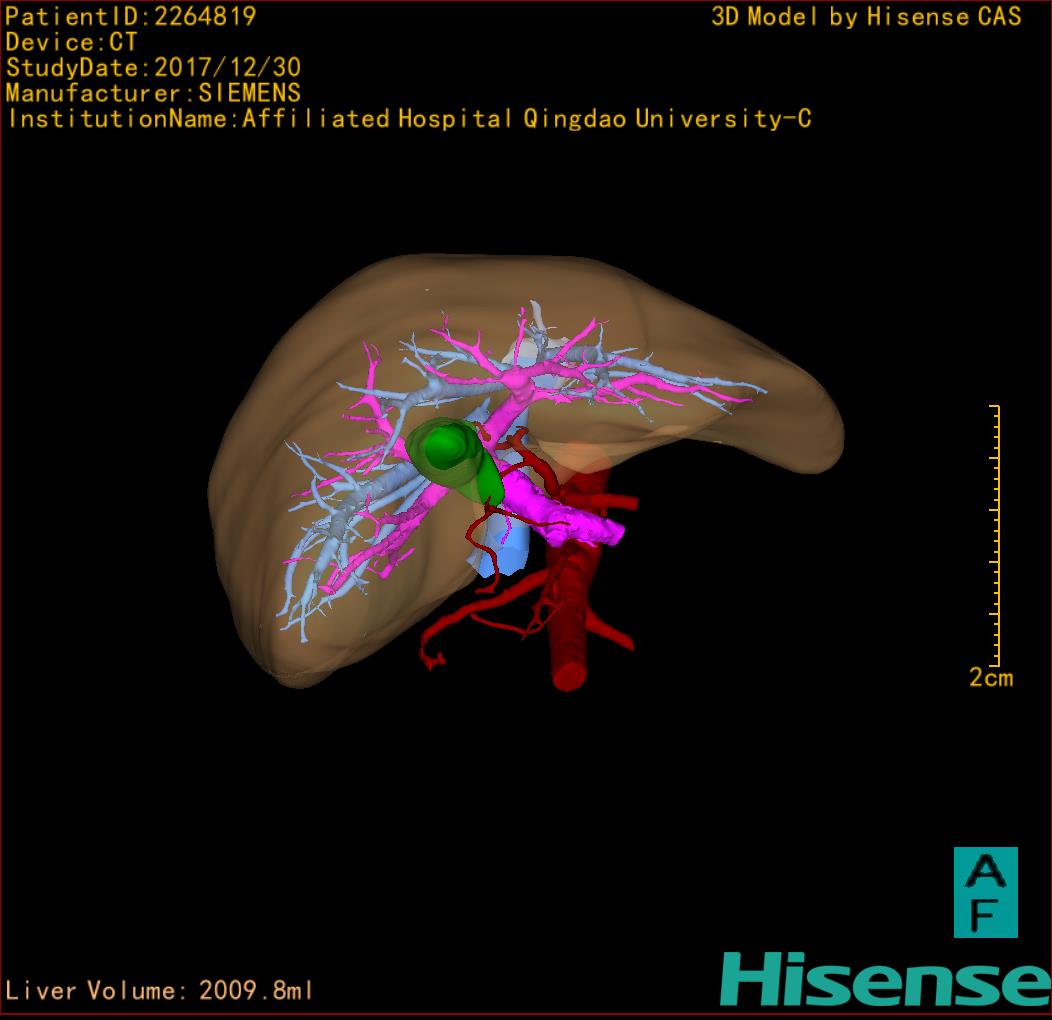Click the Device:CT label
Screen dimensions: 1052x1020
[x=71, y=42]
